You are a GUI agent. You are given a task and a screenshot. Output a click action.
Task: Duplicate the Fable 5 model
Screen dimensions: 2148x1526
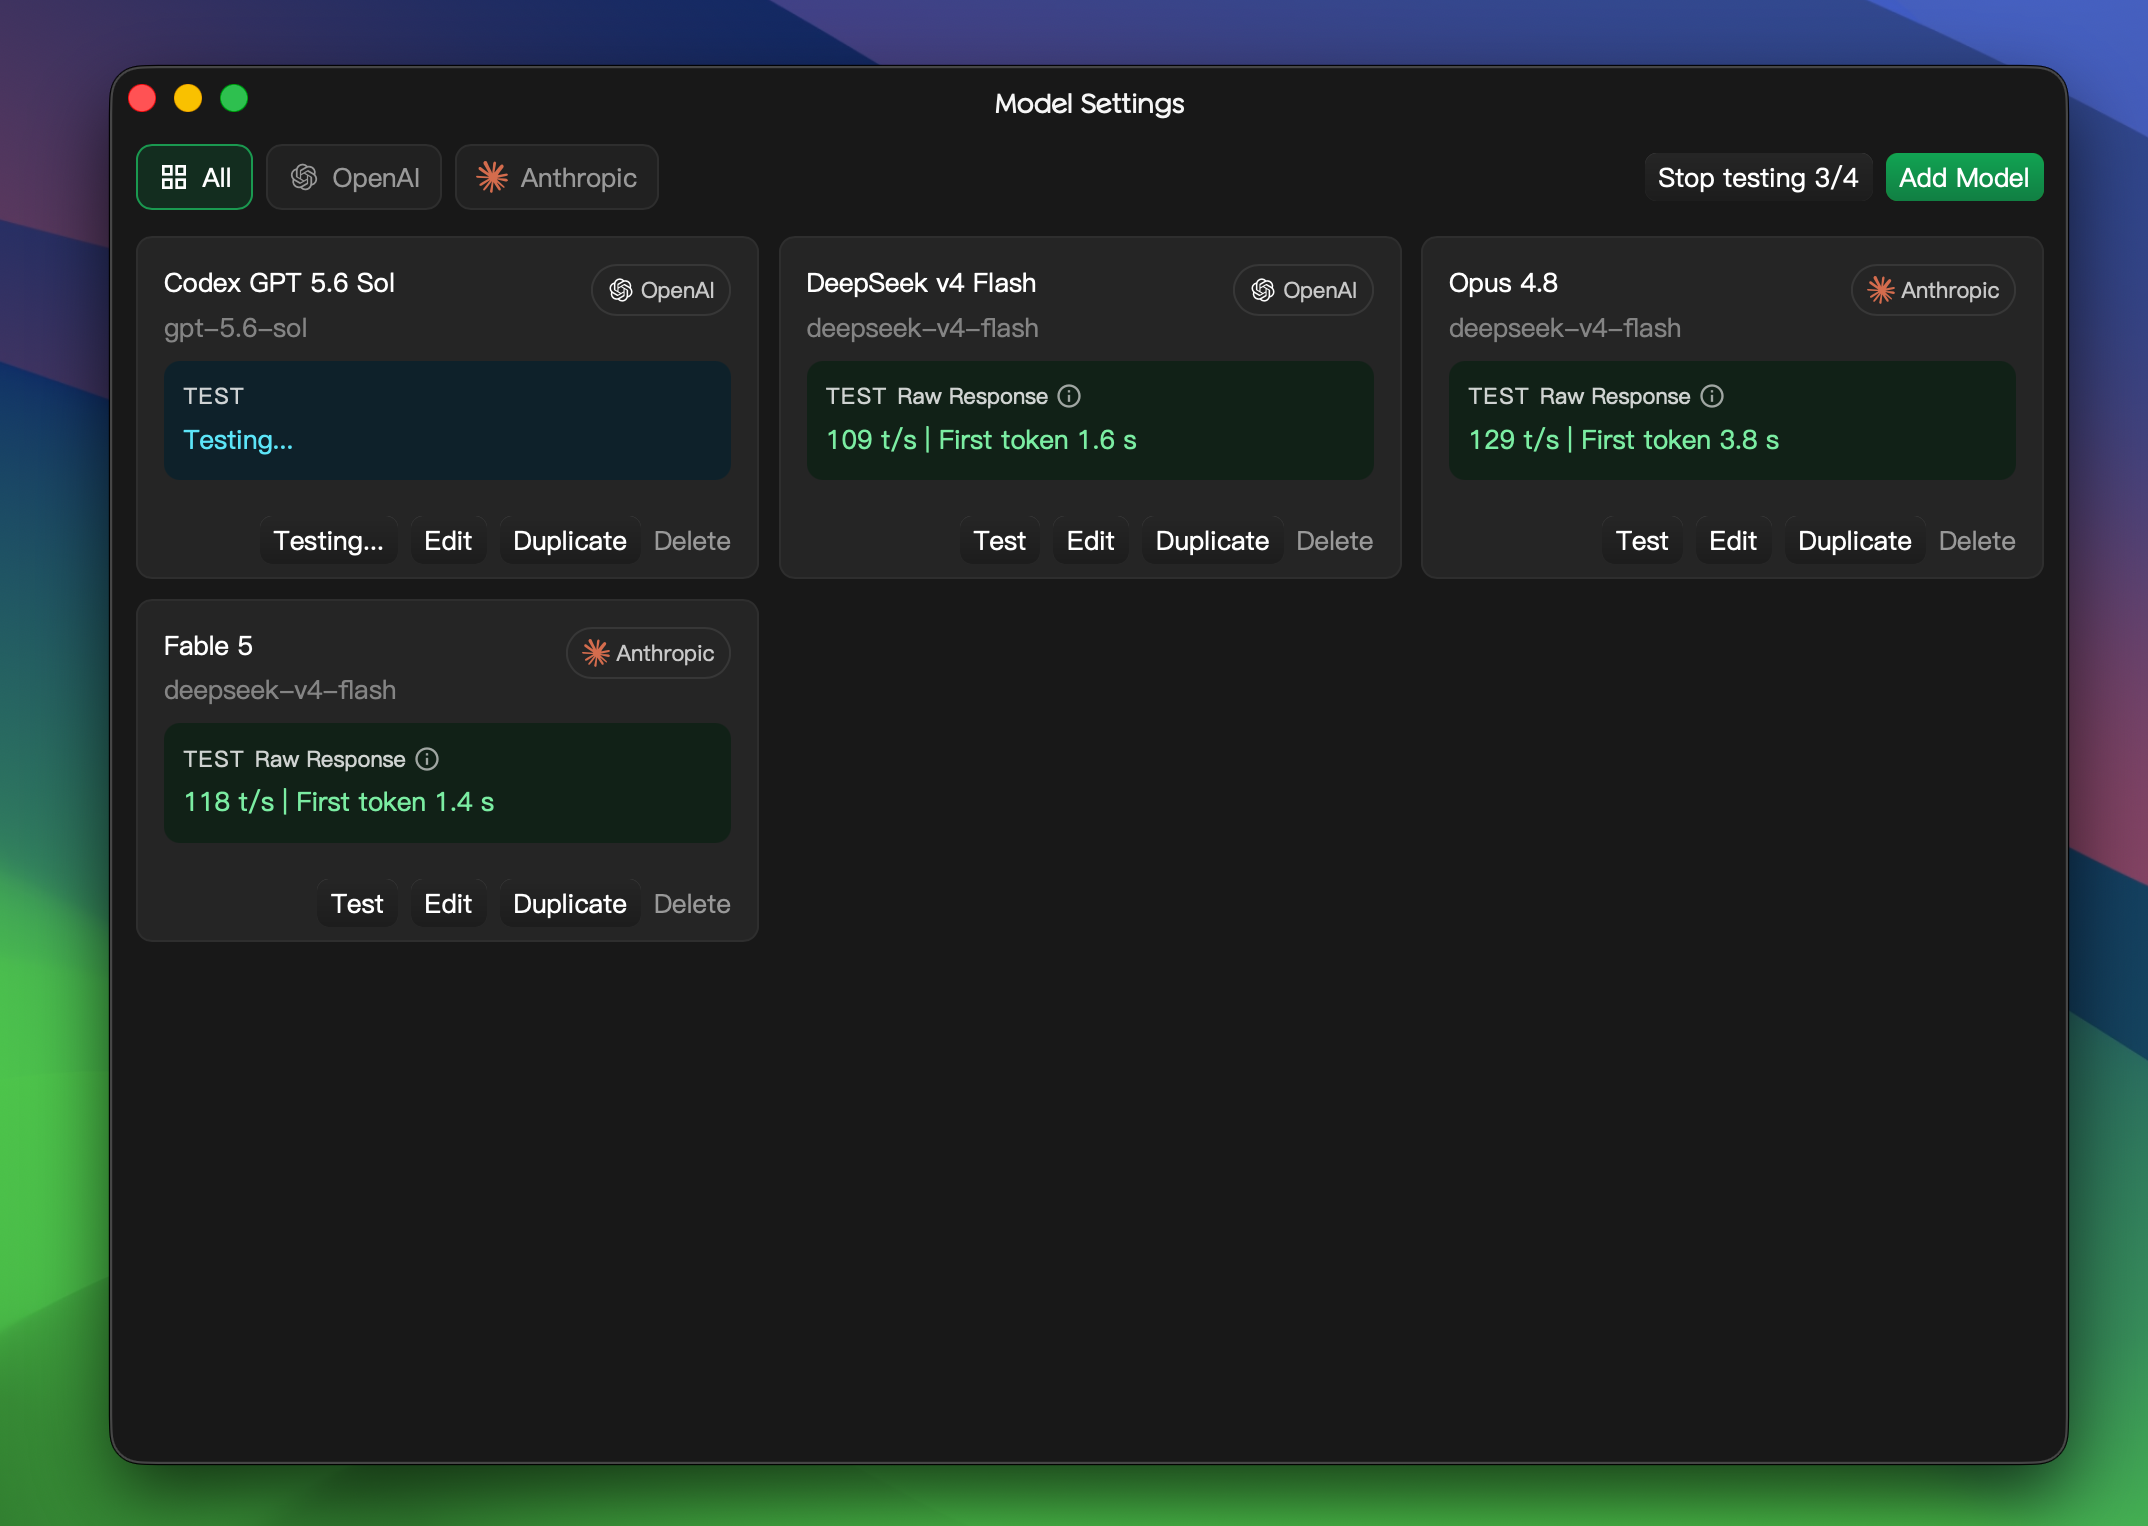tap(570, 904)
